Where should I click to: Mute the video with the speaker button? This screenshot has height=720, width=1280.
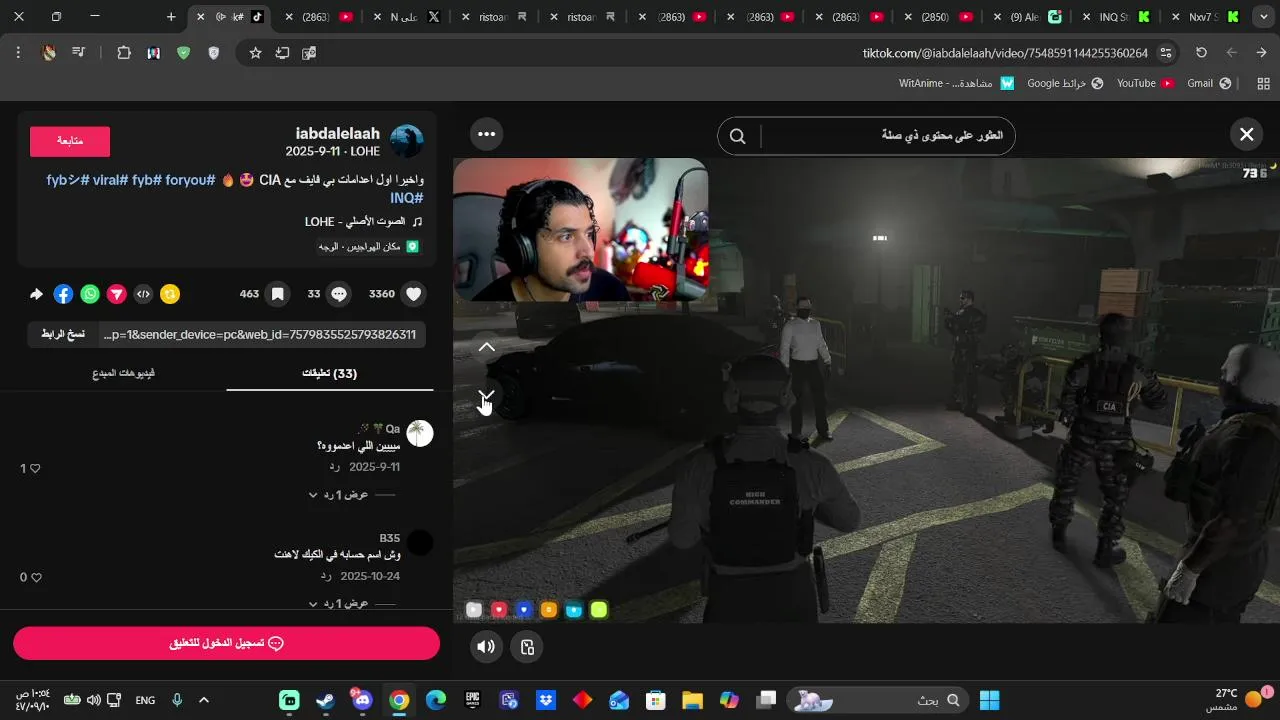point(486,647)
